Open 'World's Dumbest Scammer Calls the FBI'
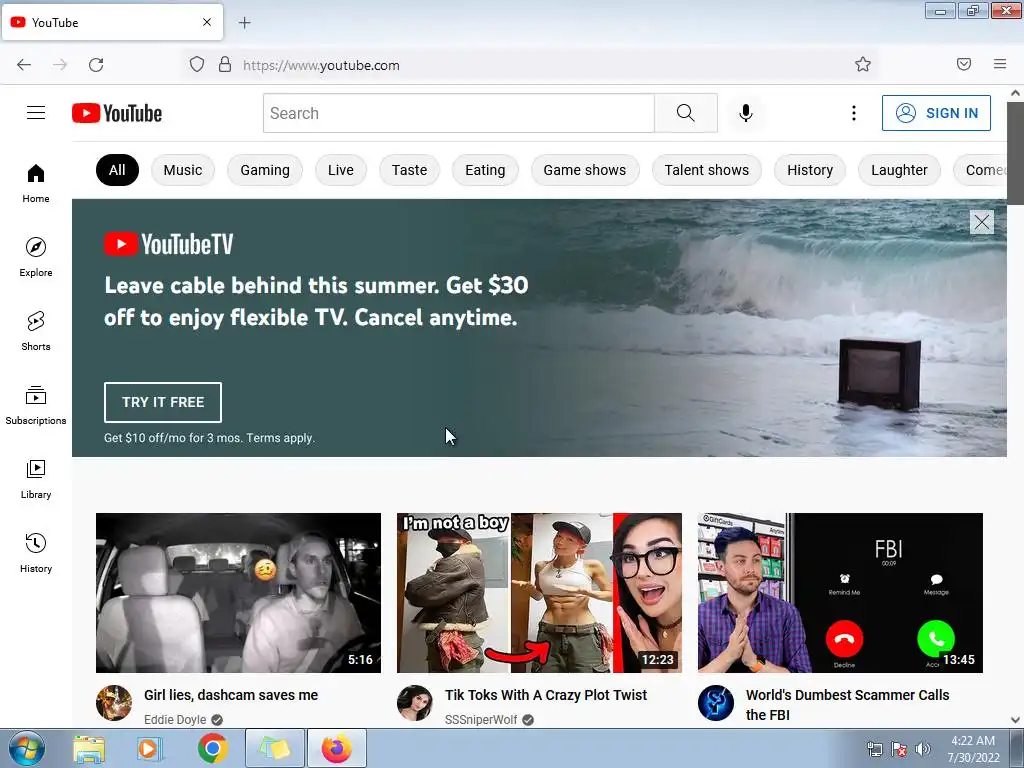1024x768 pixels. click(848, 705)
